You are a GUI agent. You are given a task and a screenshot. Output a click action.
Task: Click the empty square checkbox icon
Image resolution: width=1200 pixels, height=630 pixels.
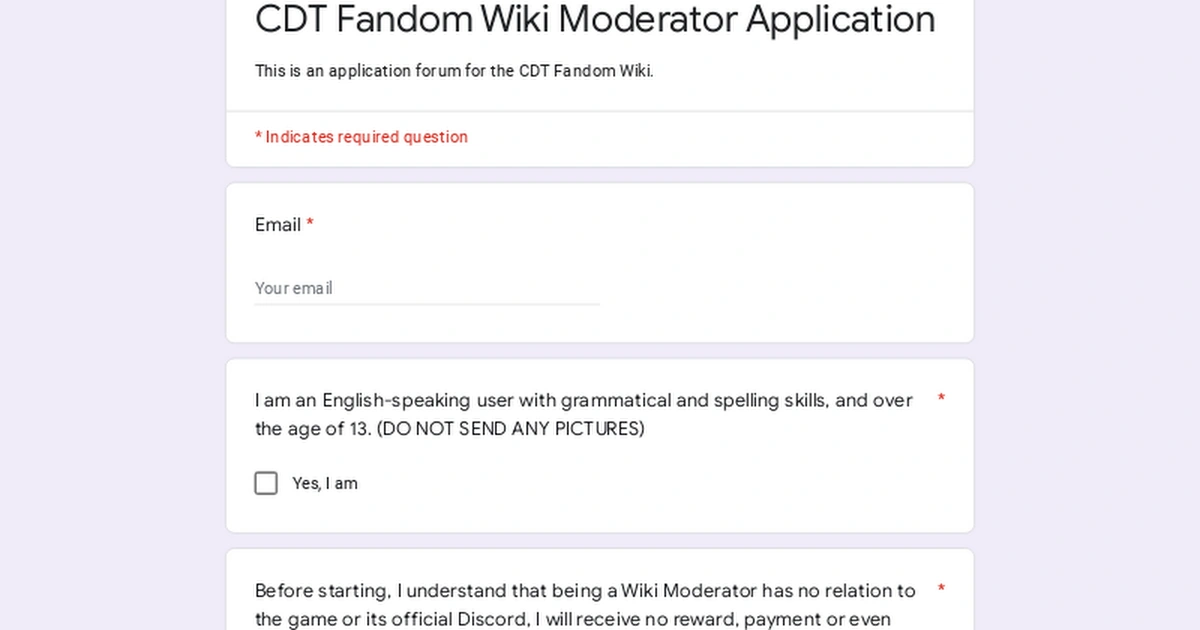point(266,483)
